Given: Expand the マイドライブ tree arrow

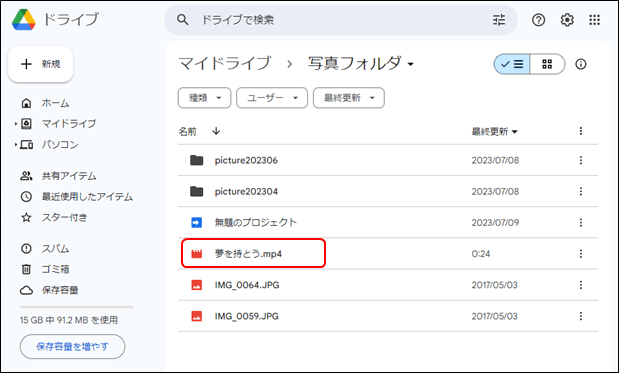Looking at the screenshot, I should tap(16, 124).
